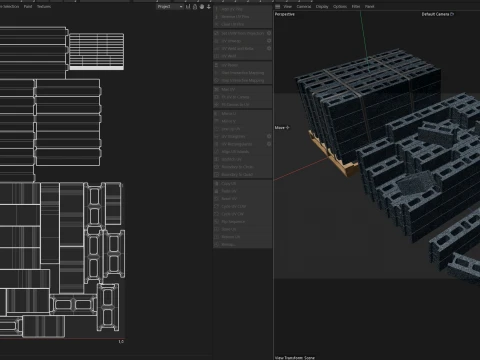Open the Default Camera selector
480x360 pixels.
pyautogui.click(x=437, y=14)
